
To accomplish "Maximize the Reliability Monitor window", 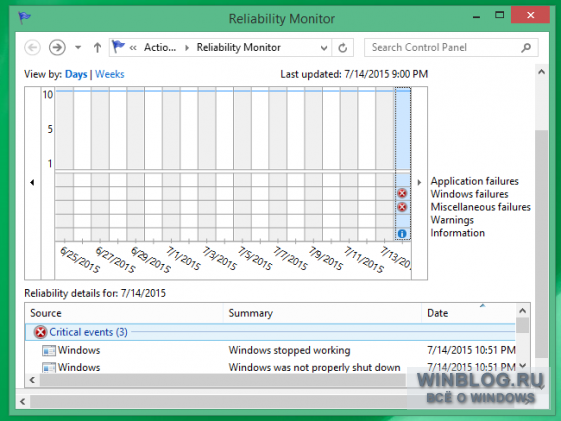I will 499,15.
